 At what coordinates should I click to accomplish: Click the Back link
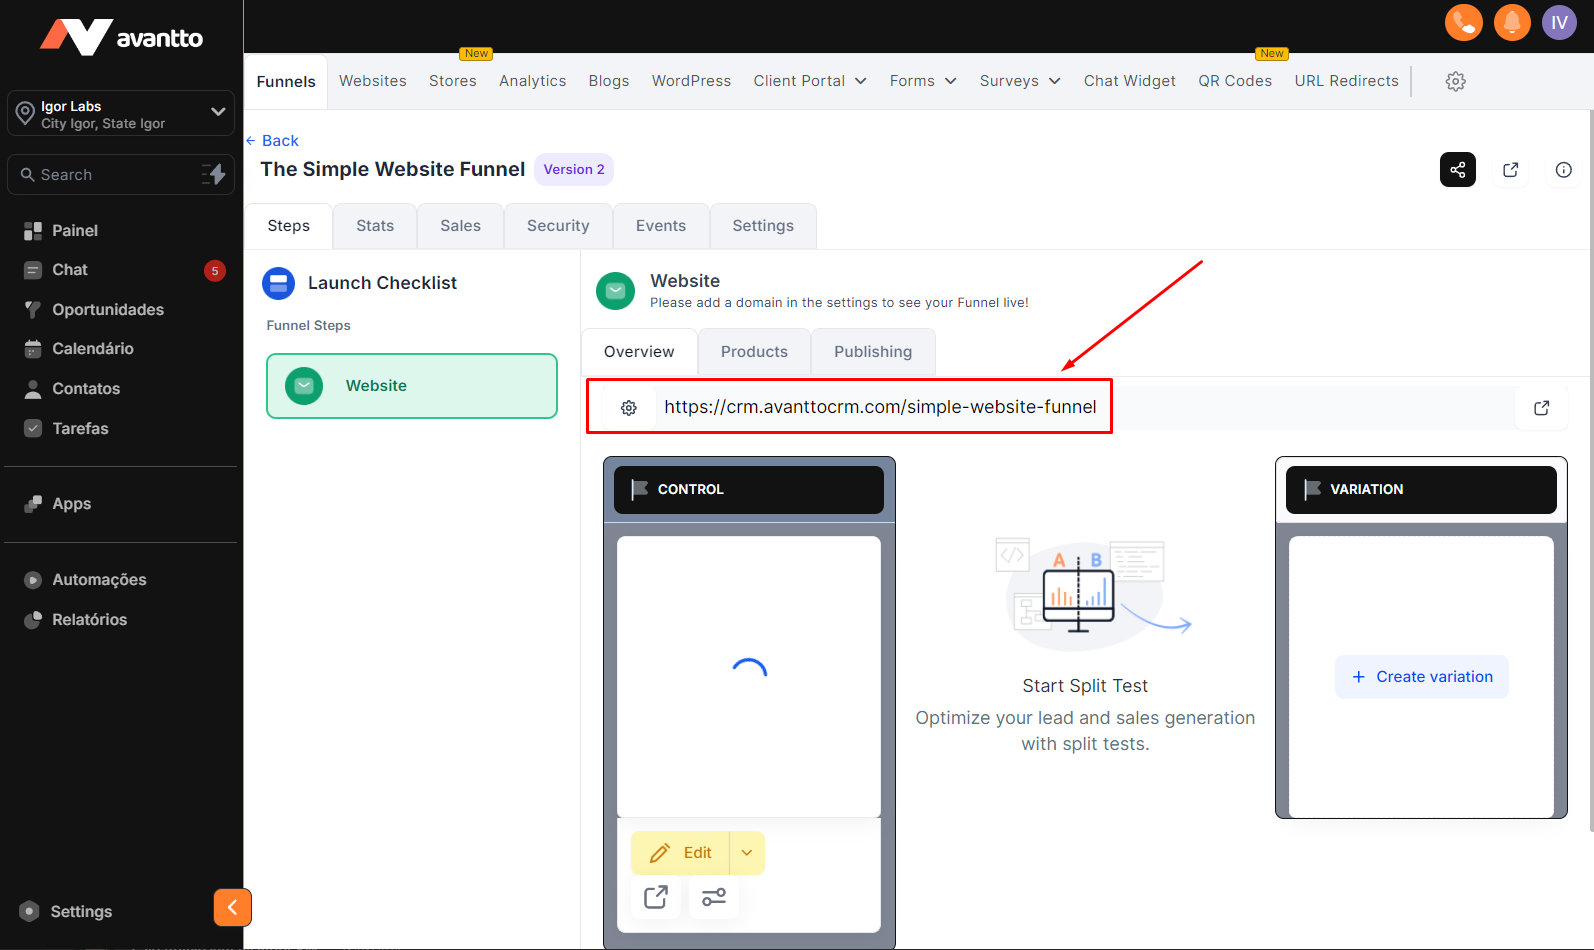point(273,141)
